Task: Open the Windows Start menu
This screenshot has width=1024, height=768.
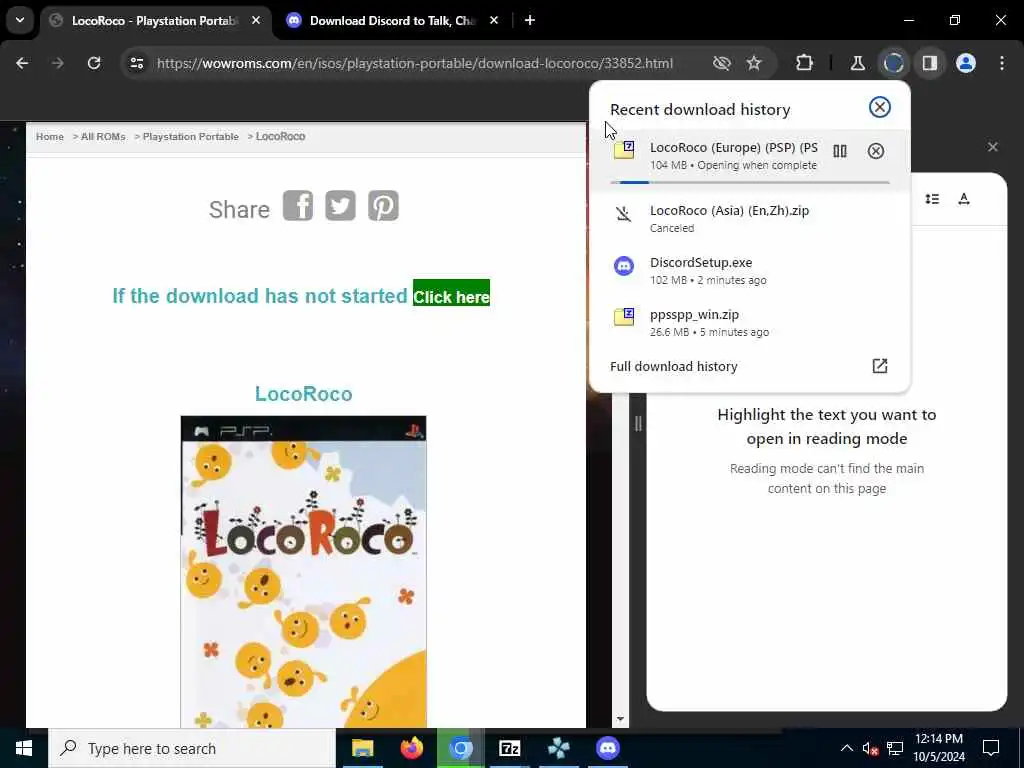Action: tap(24, 748)
